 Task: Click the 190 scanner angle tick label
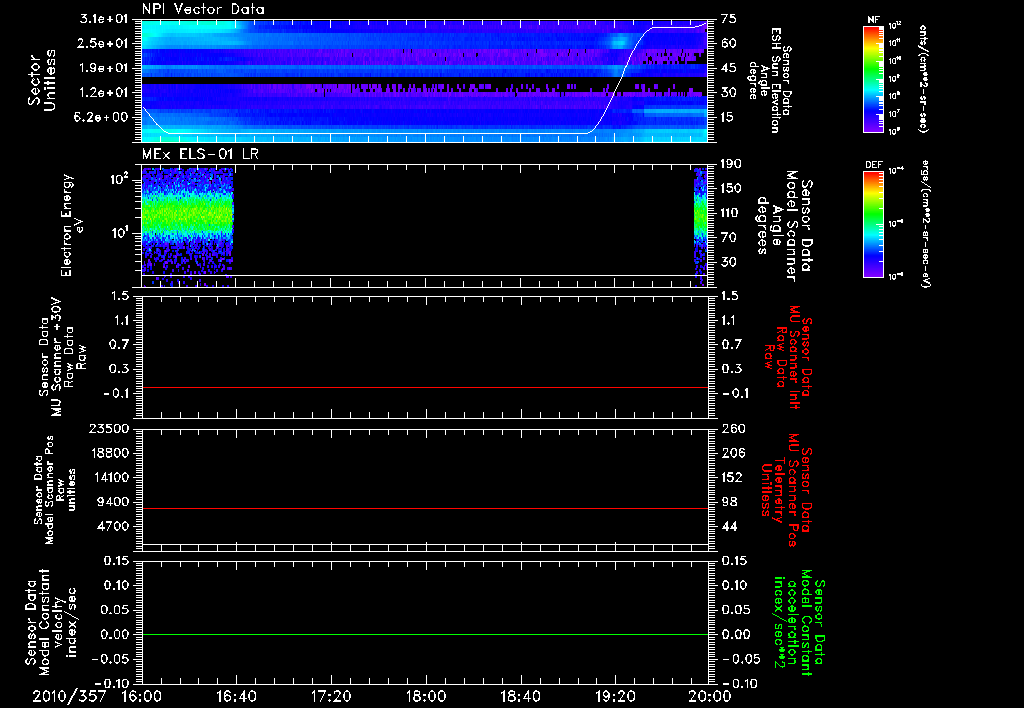pos(731,164)
